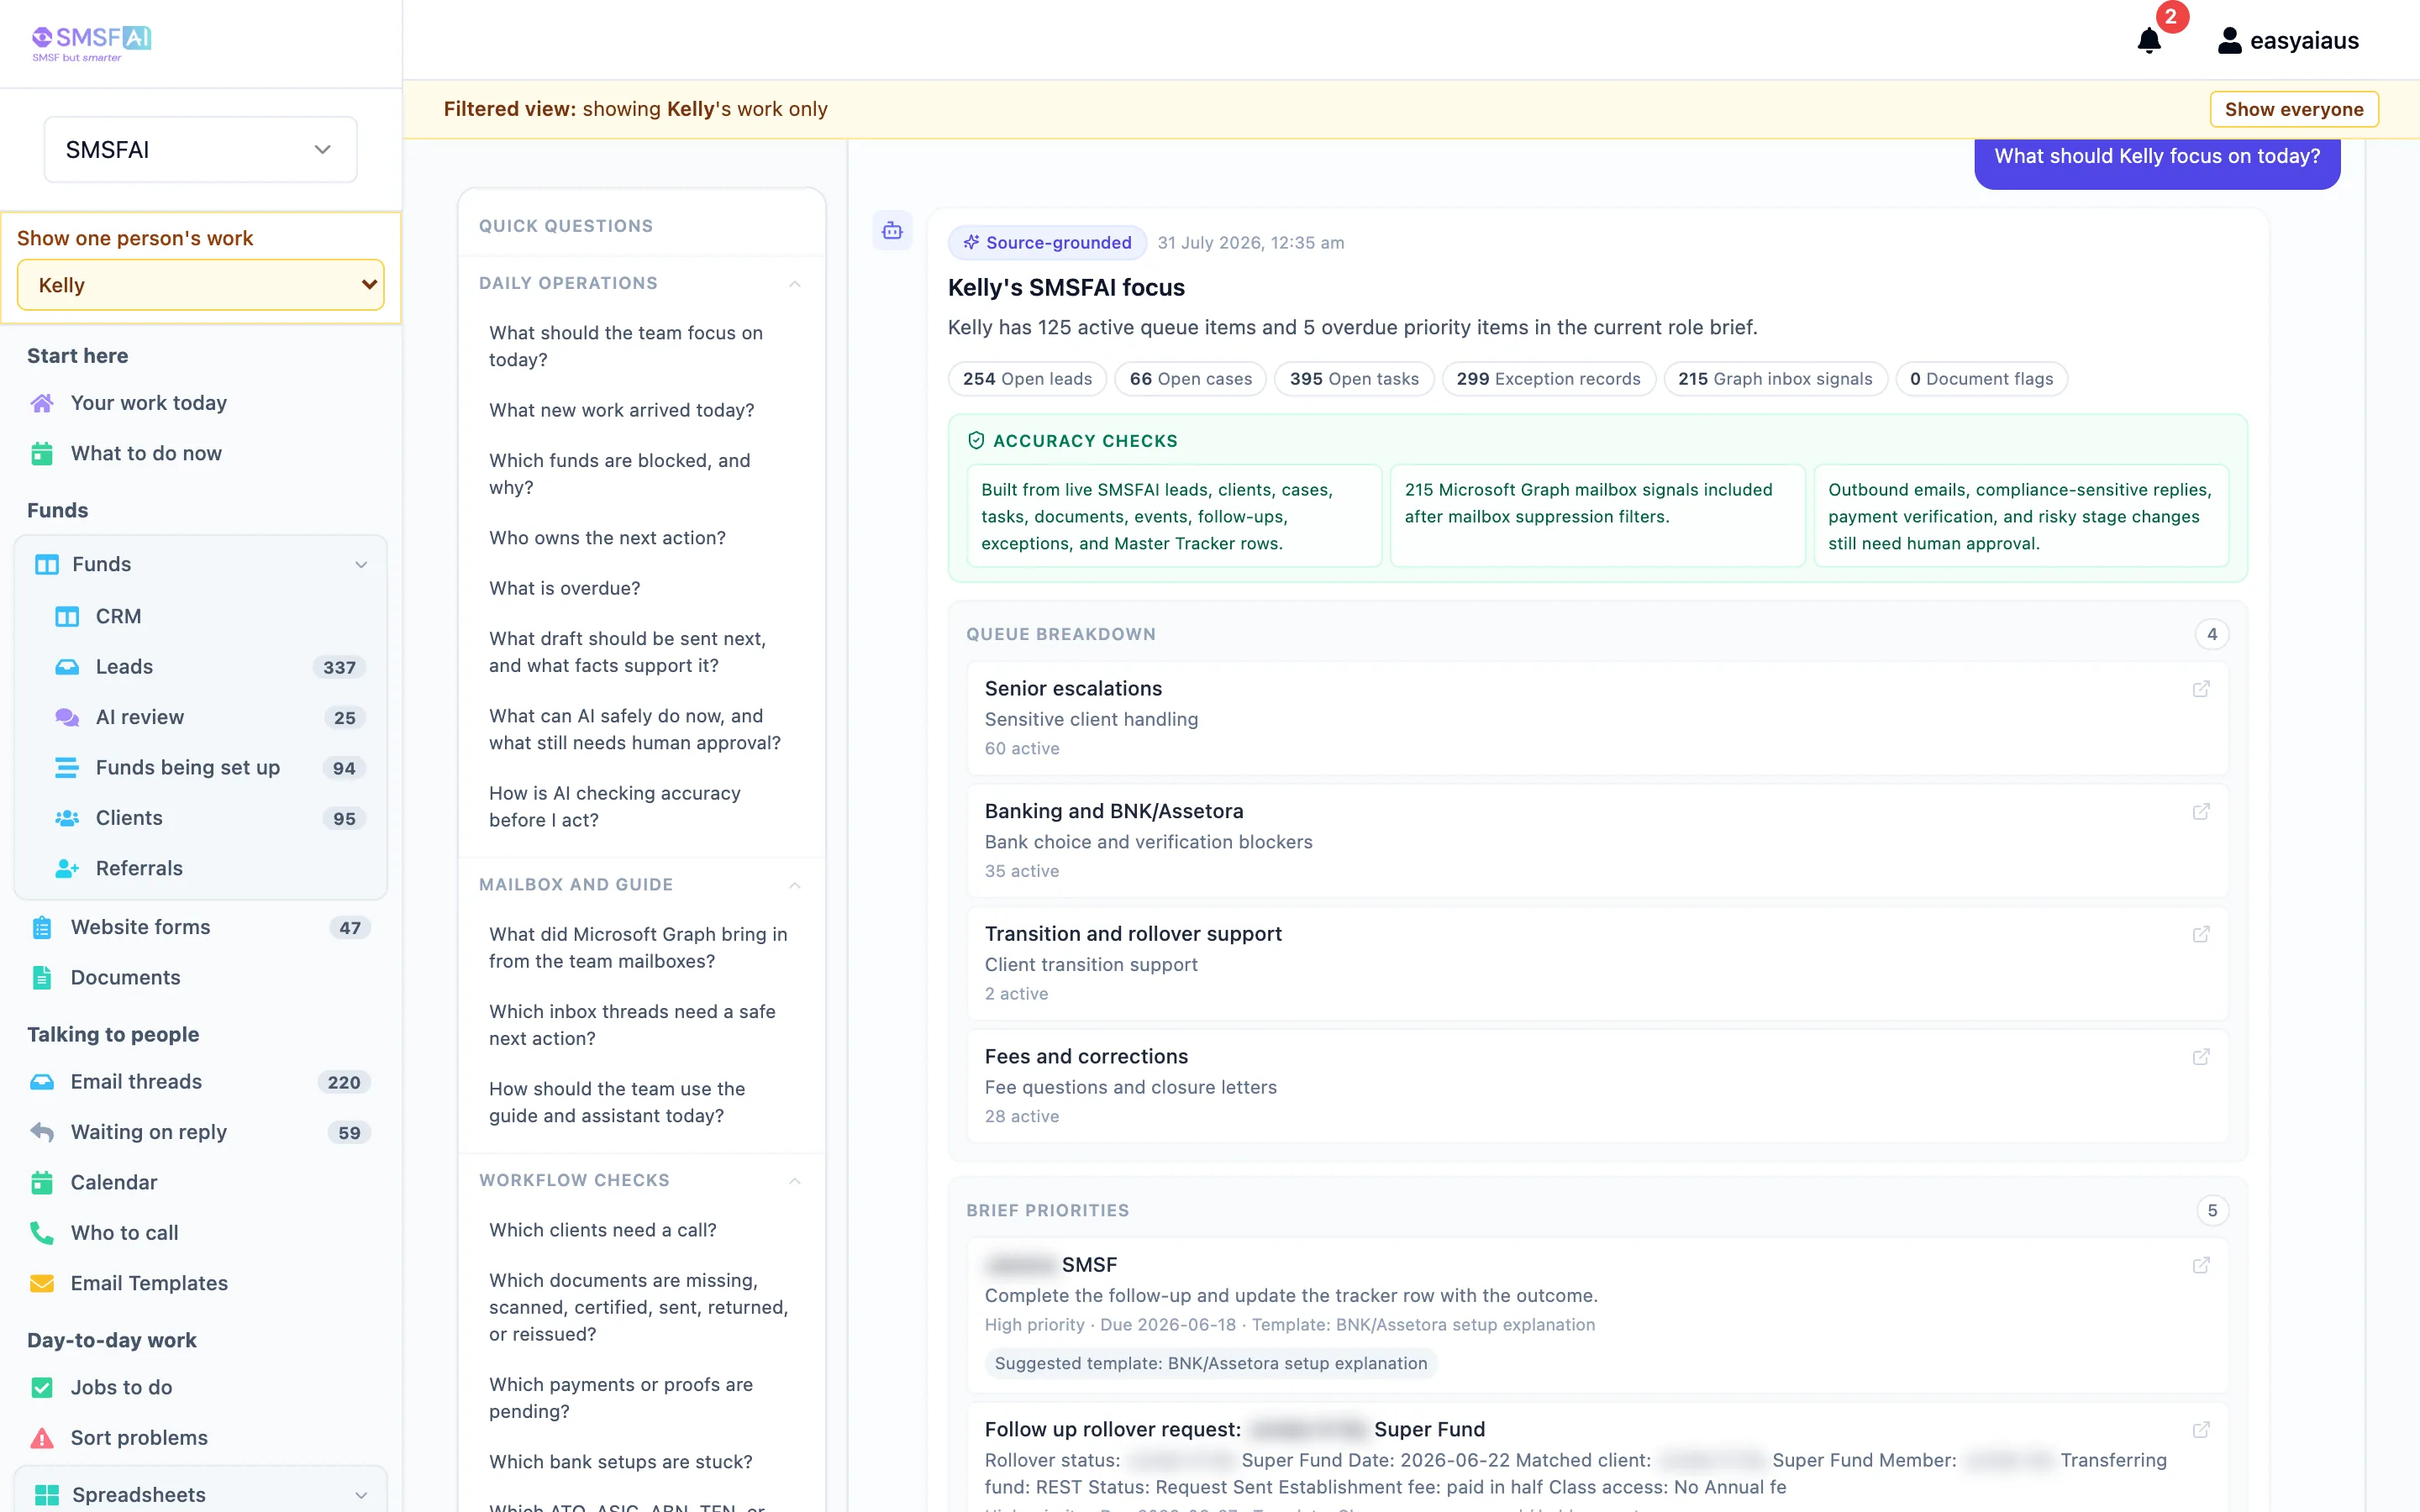Click the Calendar icon in the sidebar
Viewport: 2420px width, 1512px height.
42,1183
